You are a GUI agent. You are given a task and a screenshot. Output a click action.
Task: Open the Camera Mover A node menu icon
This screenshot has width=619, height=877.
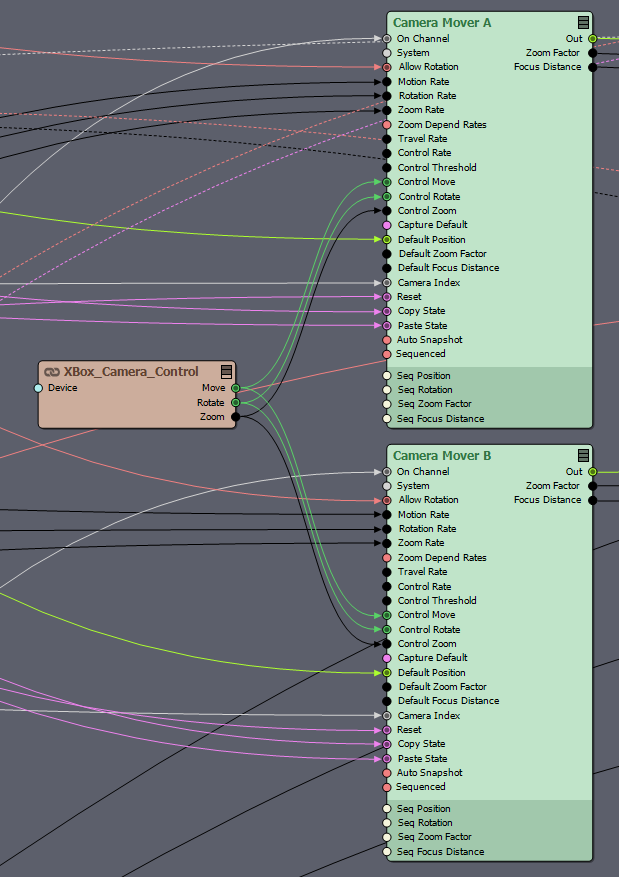pyautogui.click(x=583, y=22)
